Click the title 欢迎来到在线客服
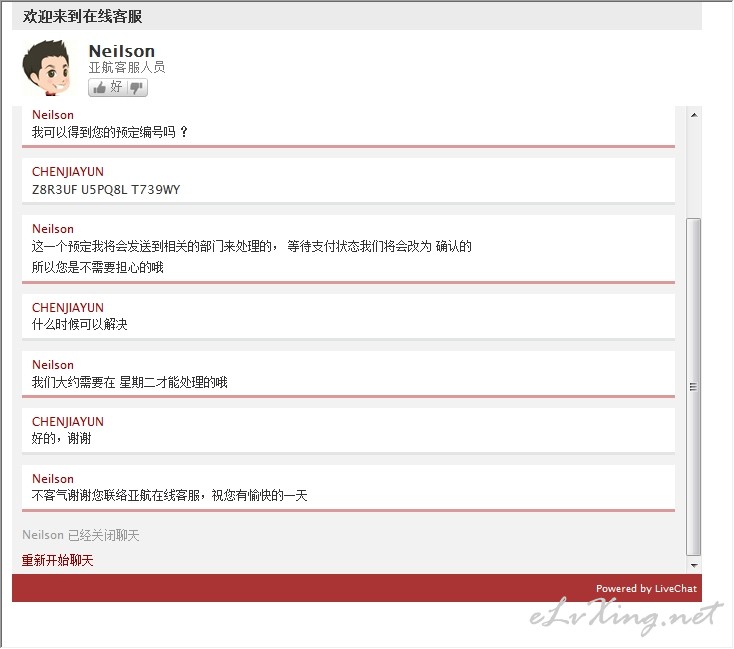Viewport: 734px width, 649px height. click(x=82, y=16)
